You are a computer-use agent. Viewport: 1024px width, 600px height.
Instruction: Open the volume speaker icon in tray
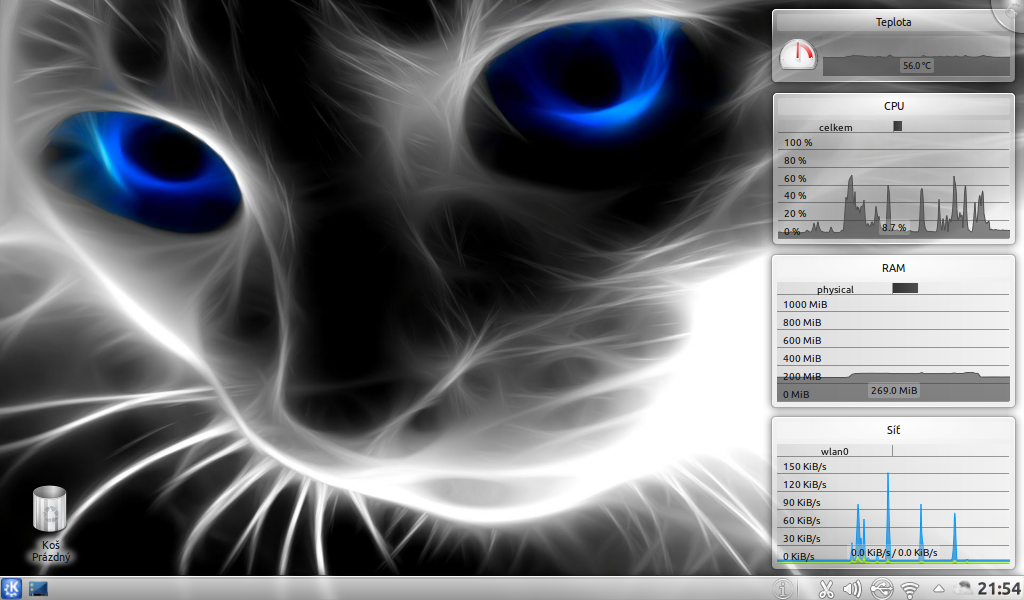coord(852,589)
